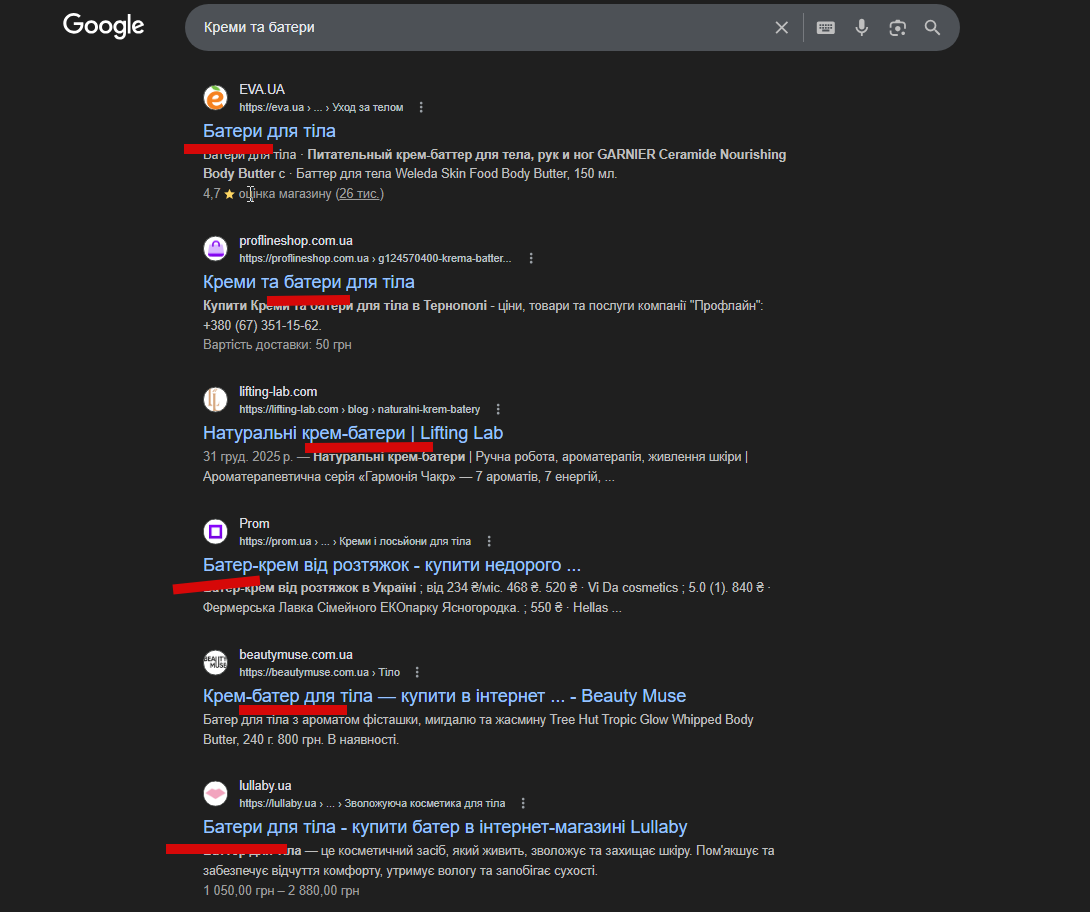Open 'Крем-батер для тіла' Beauty Muse link
The width and height of the screenshot is (1090, 912).
444,696
